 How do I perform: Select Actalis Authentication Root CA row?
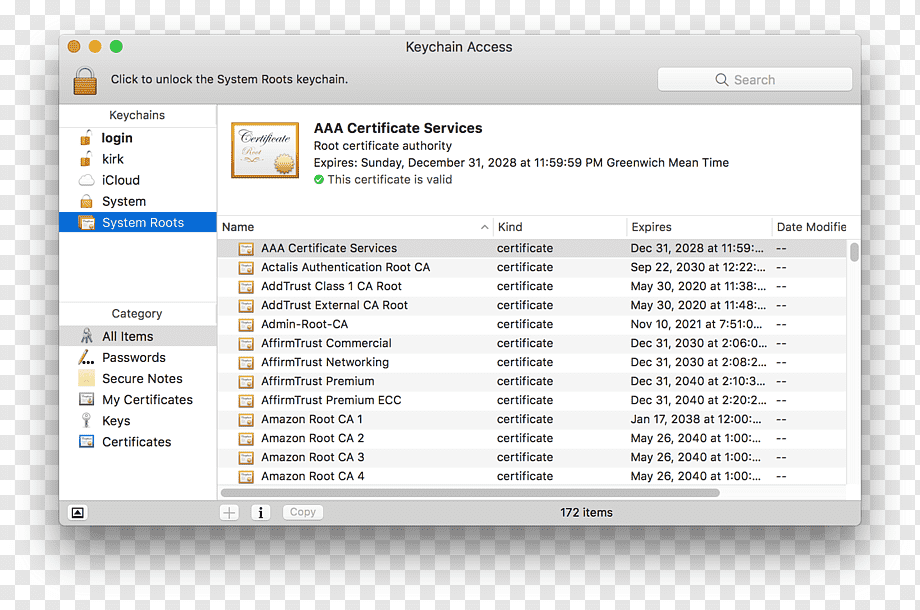click(x=532, y=267)
